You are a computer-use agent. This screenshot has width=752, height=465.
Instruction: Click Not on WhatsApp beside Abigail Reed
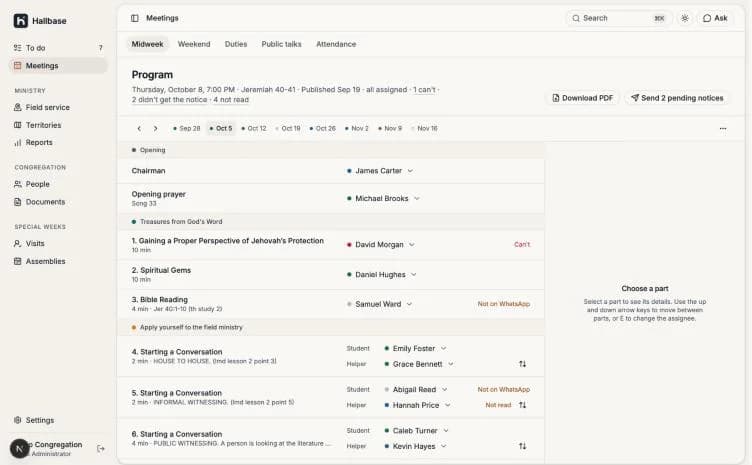tap(504, 390)
